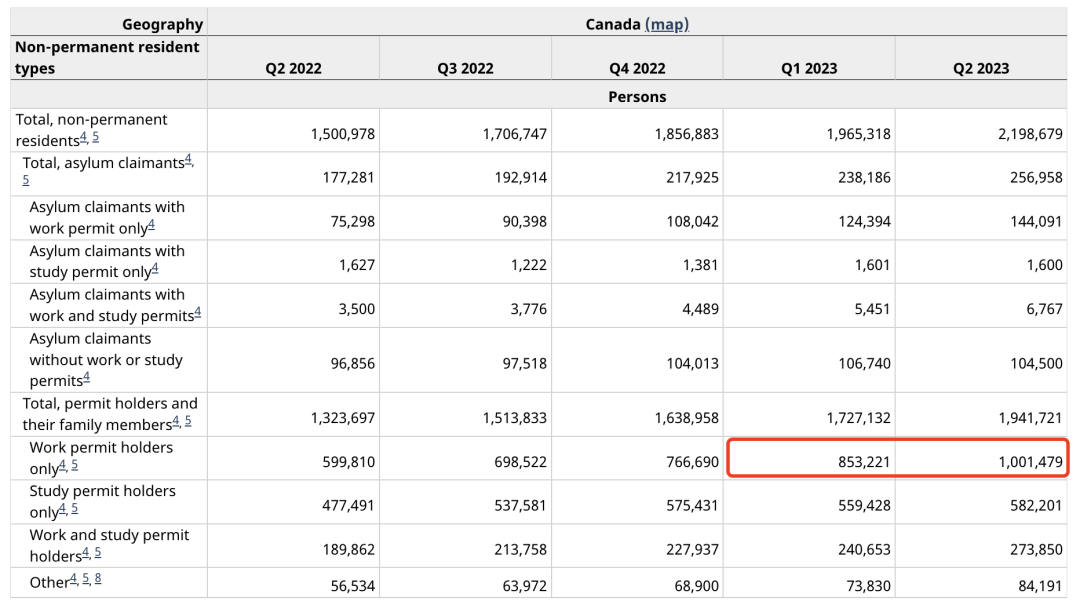1080x612 pixels.
Task: Select the cell with value 6,767
Action: [981, 306]
